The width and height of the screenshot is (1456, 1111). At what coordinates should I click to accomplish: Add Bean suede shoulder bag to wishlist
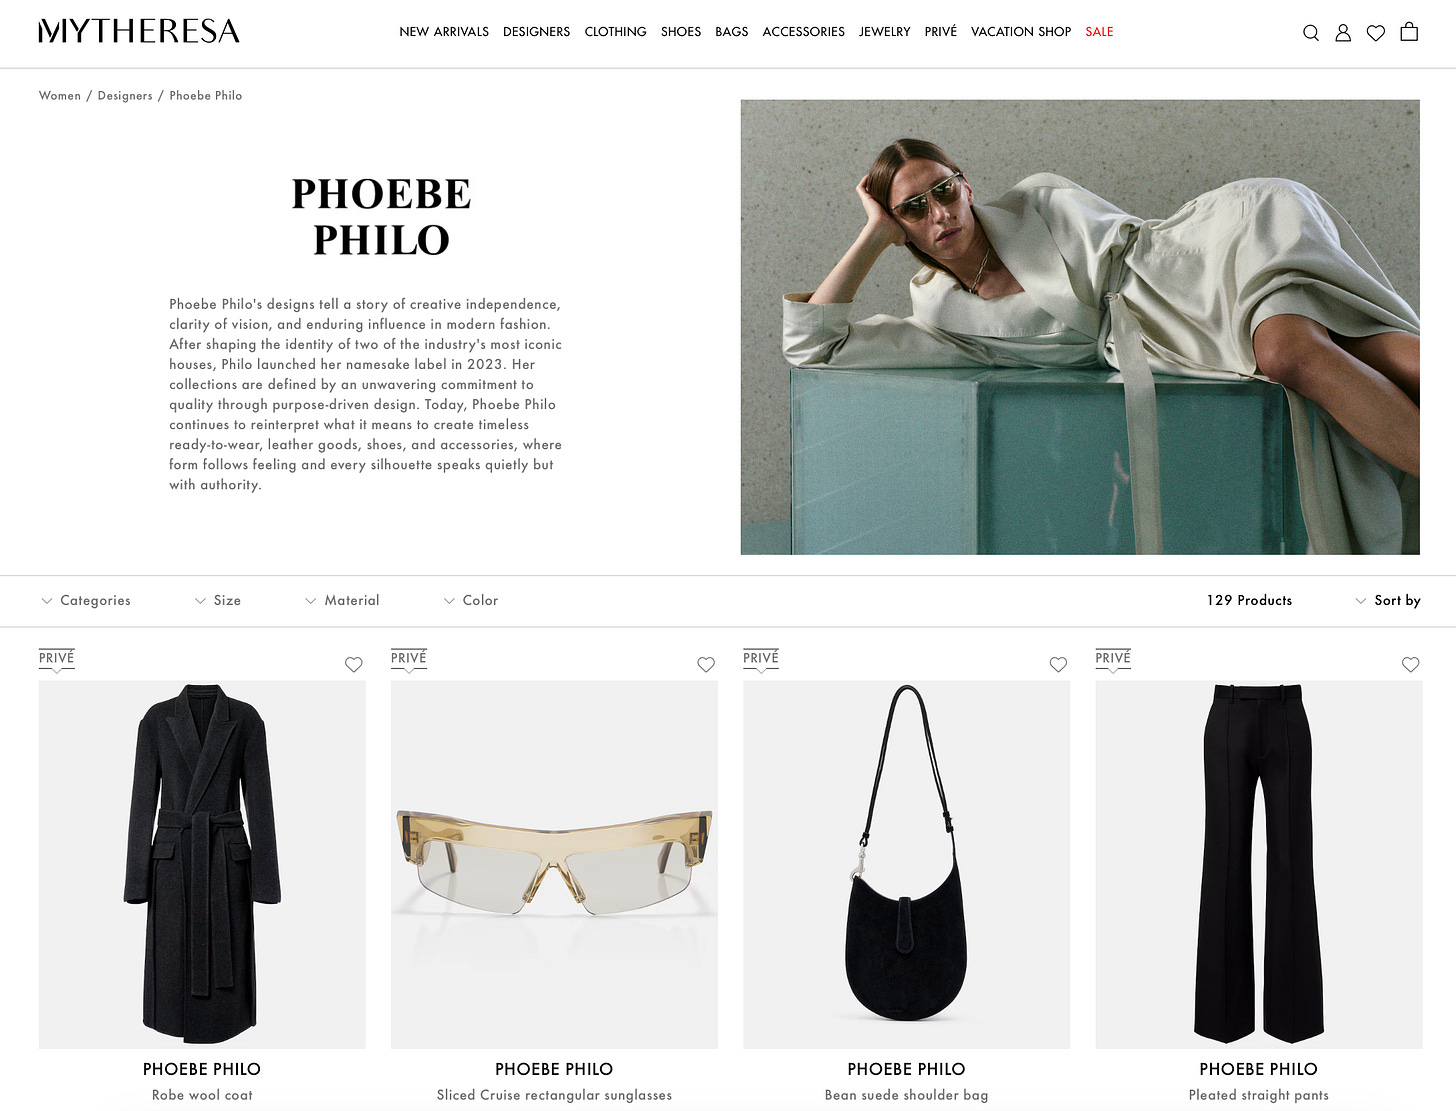coord(1058,665)
